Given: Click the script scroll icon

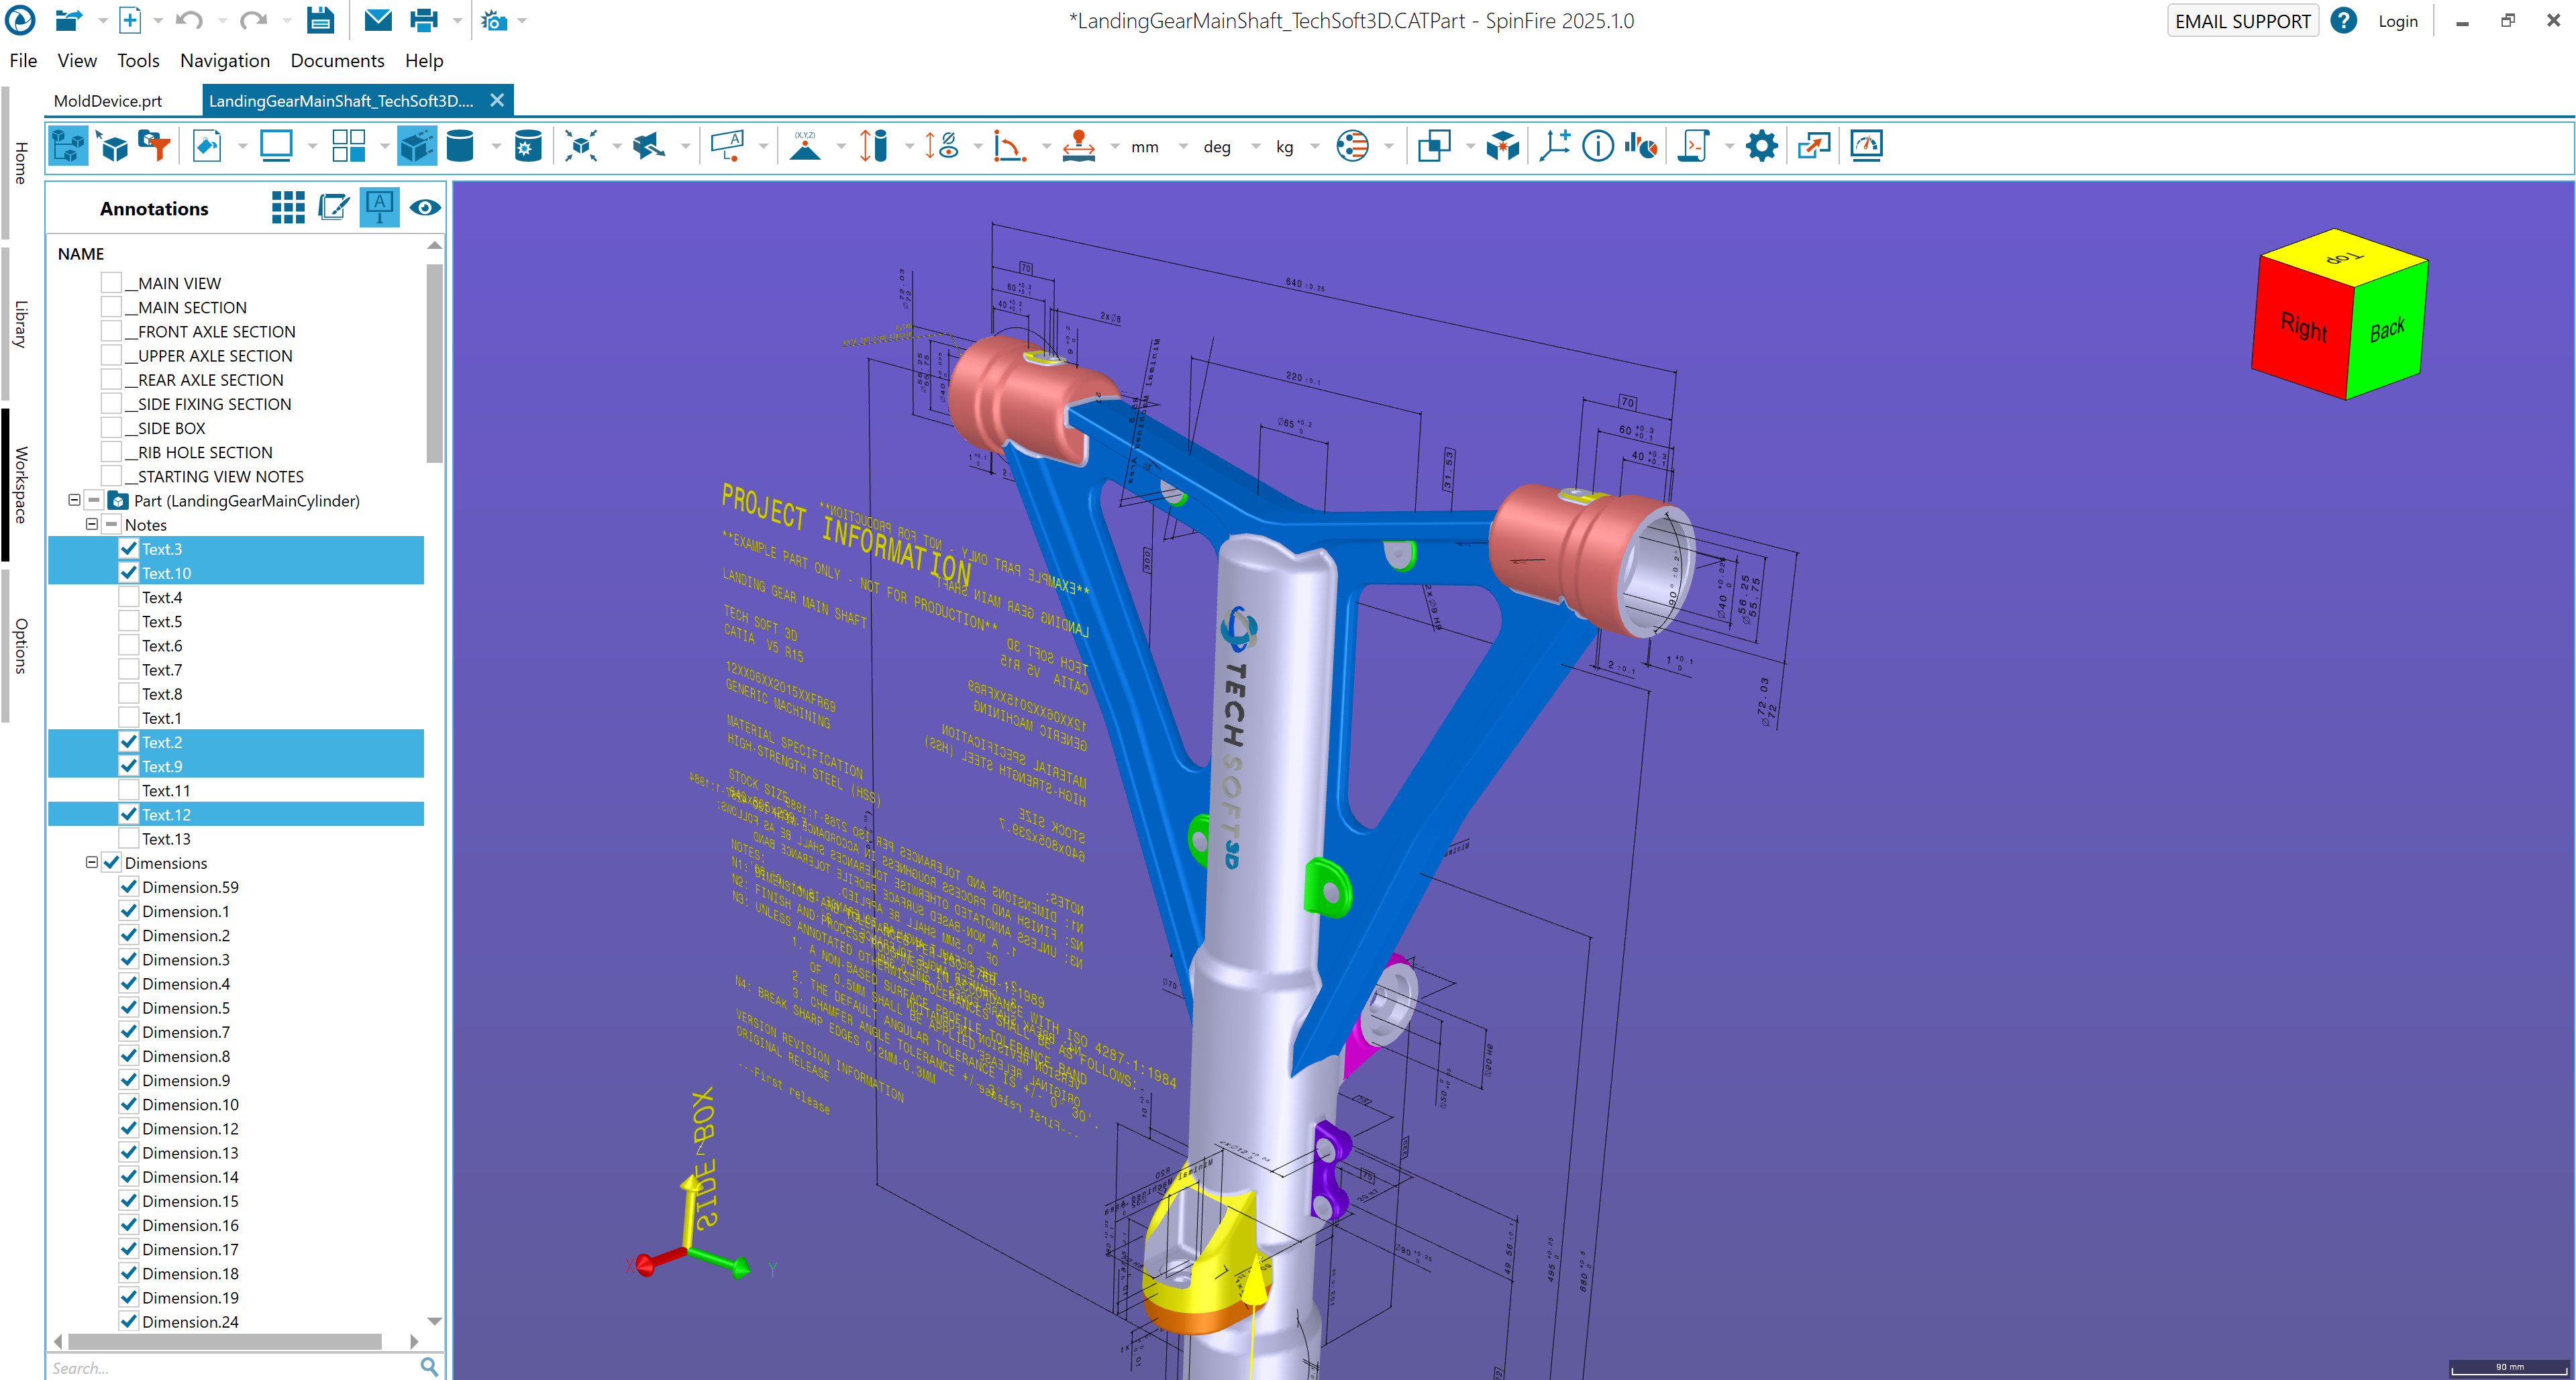Looking at the screenshot, I should tap(1694, 146).
